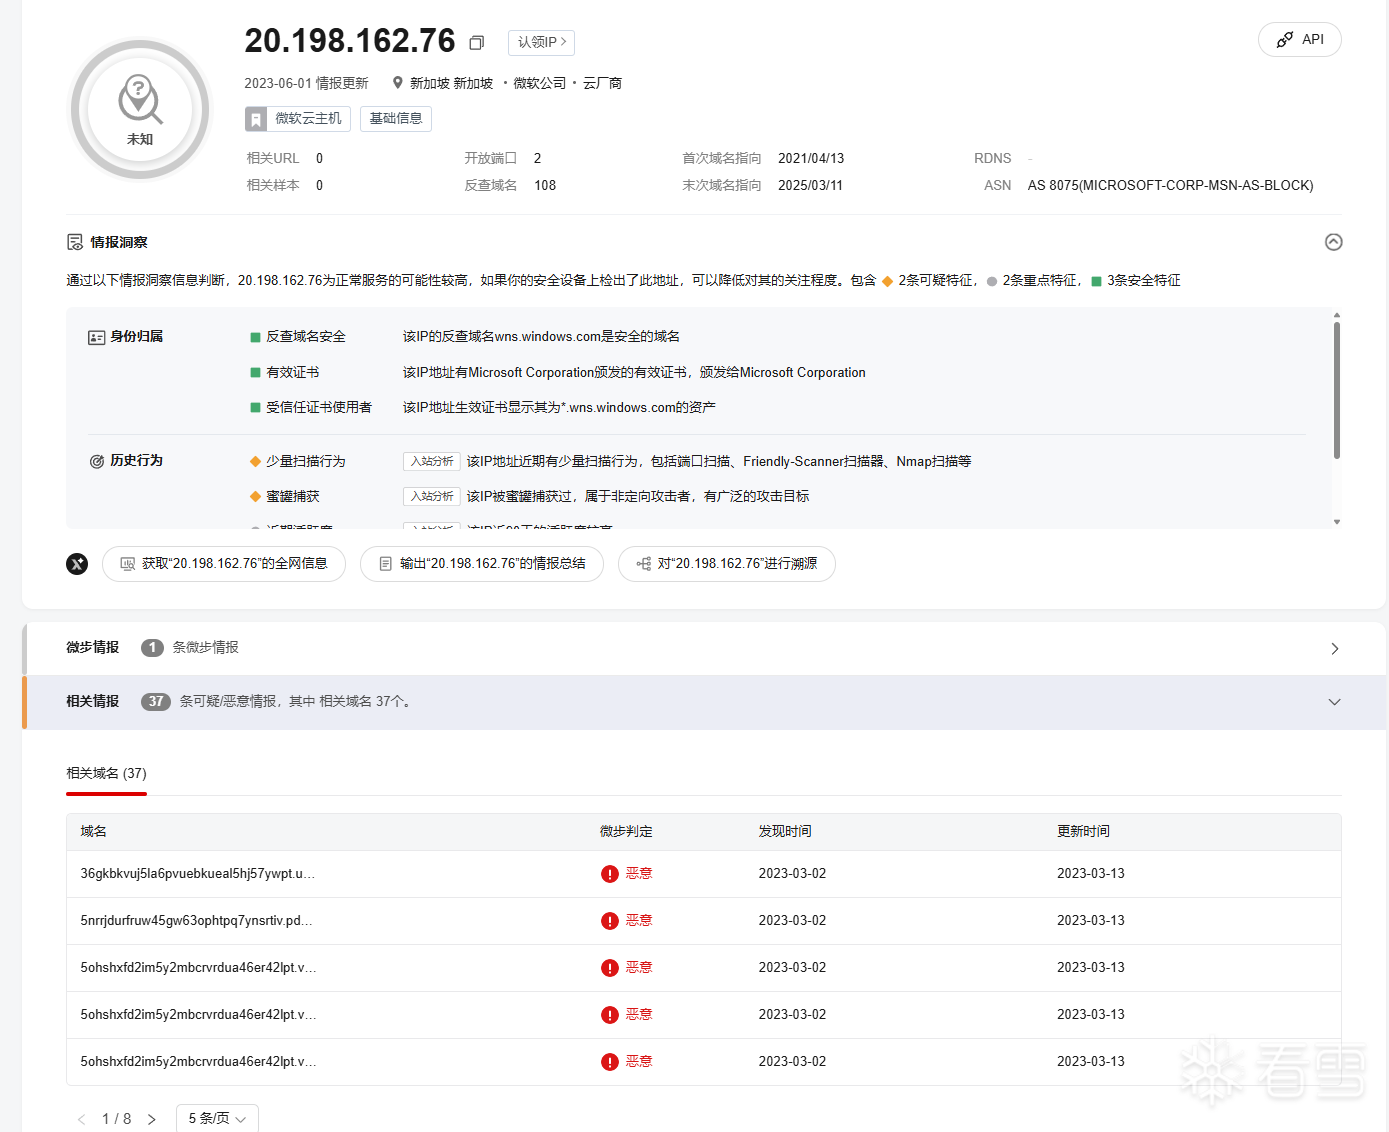The image size is (1389, 1132).
Task: Click the 37 count badge in 相关情报
Action: (x=156, y=702)
